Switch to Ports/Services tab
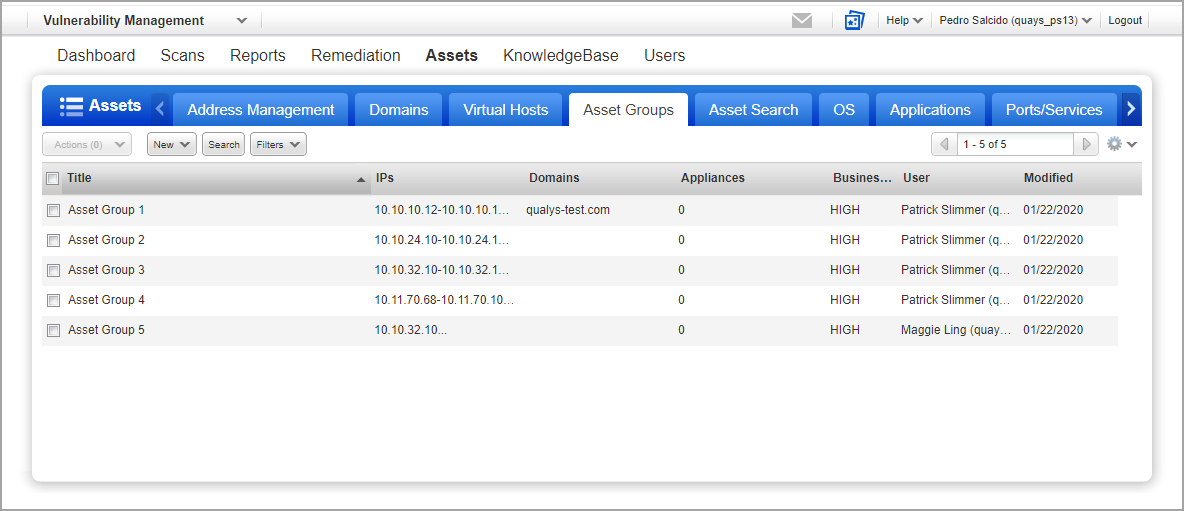This screenshot has width=1184, height=511. (x=1054, y=109)
